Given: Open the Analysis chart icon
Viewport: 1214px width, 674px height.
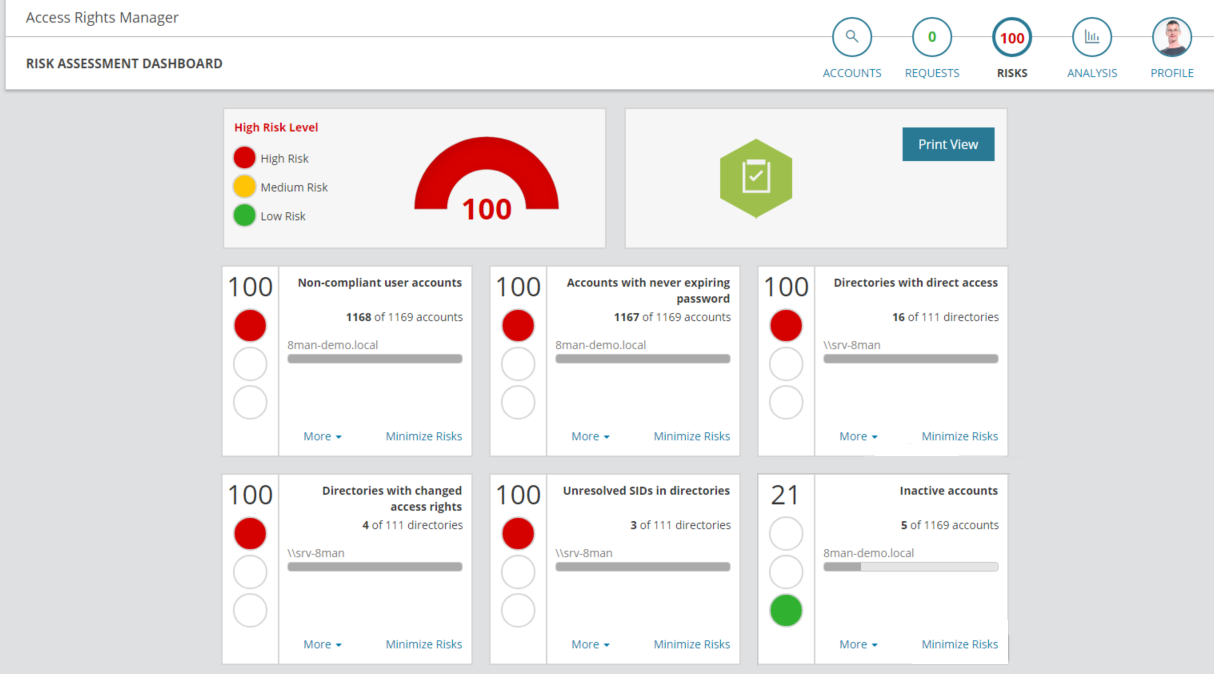Looking at the screenshot, I should (x=1092, y=38).
